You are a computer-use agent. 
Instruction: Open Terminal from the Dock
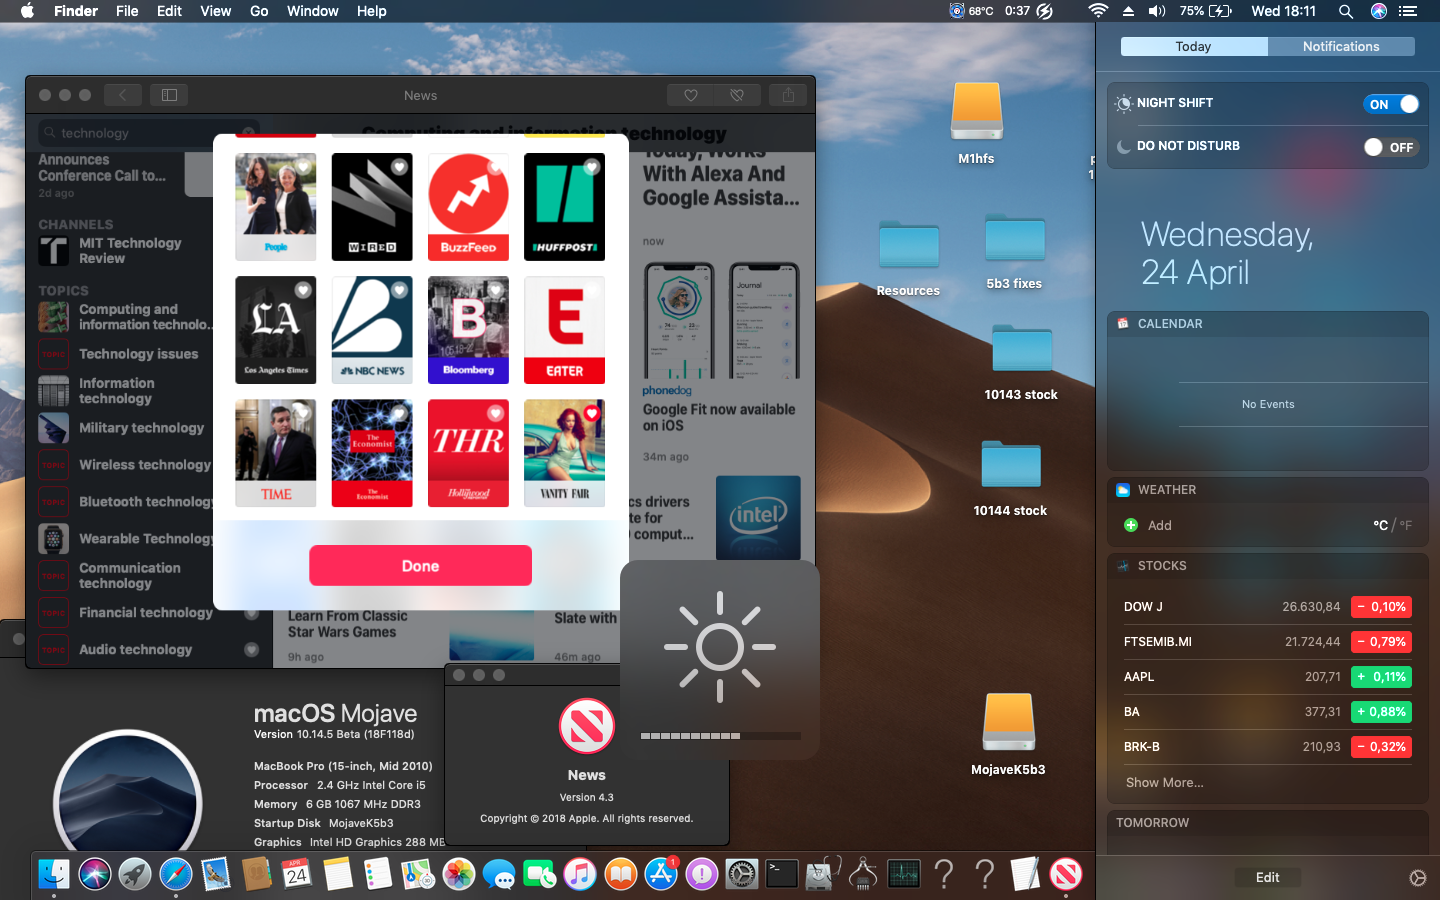tap(782, 874)
